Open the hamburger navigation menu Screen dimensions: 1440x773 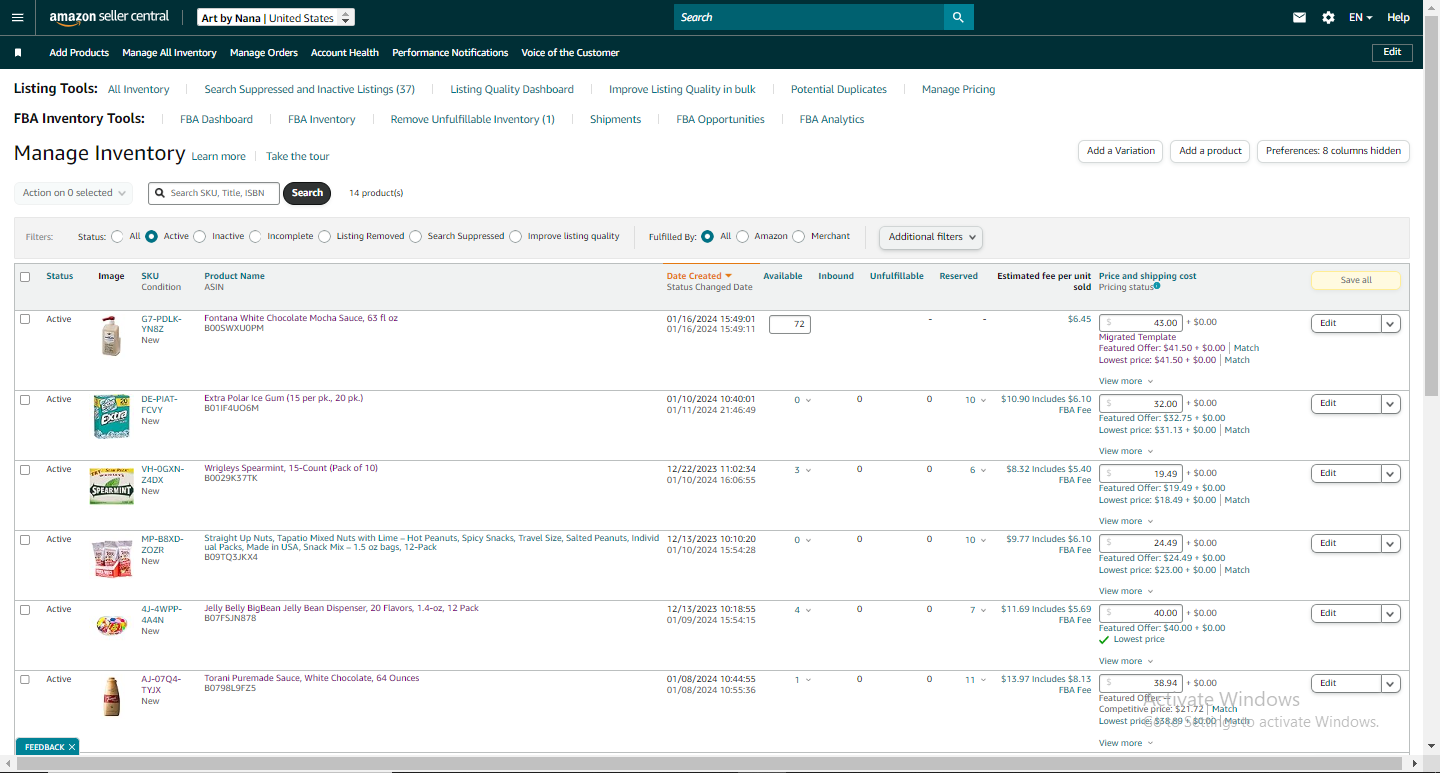coord(17,17)
